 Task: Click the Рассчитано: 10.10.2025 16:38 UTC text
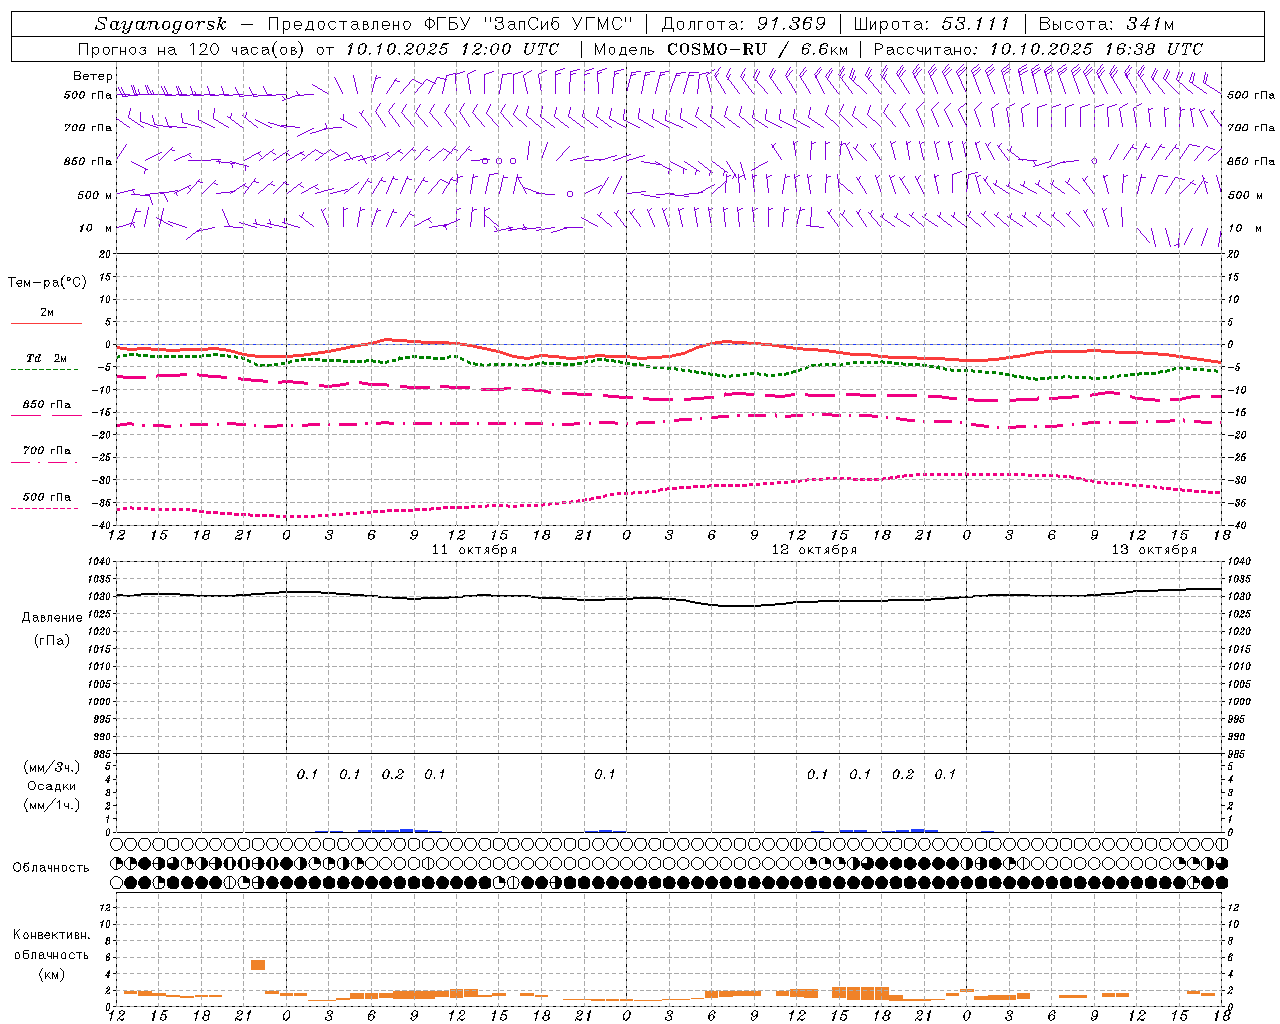[1038, 49]
